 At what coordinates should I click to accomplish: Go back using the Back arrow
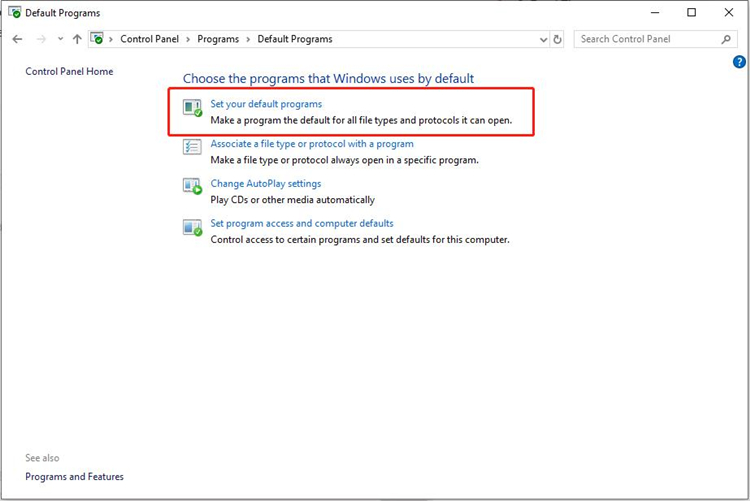17,39
